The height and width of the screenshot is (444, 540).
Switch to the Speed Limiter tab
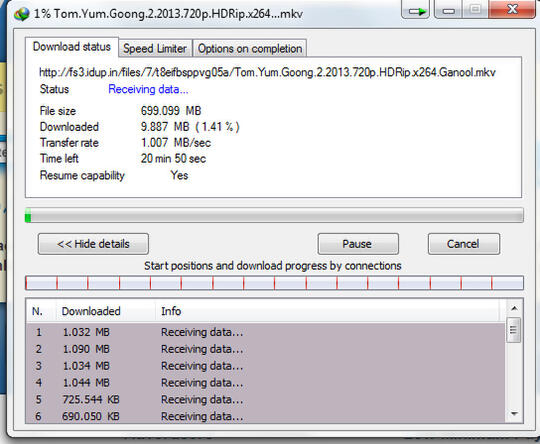click(x=155, y=48)
